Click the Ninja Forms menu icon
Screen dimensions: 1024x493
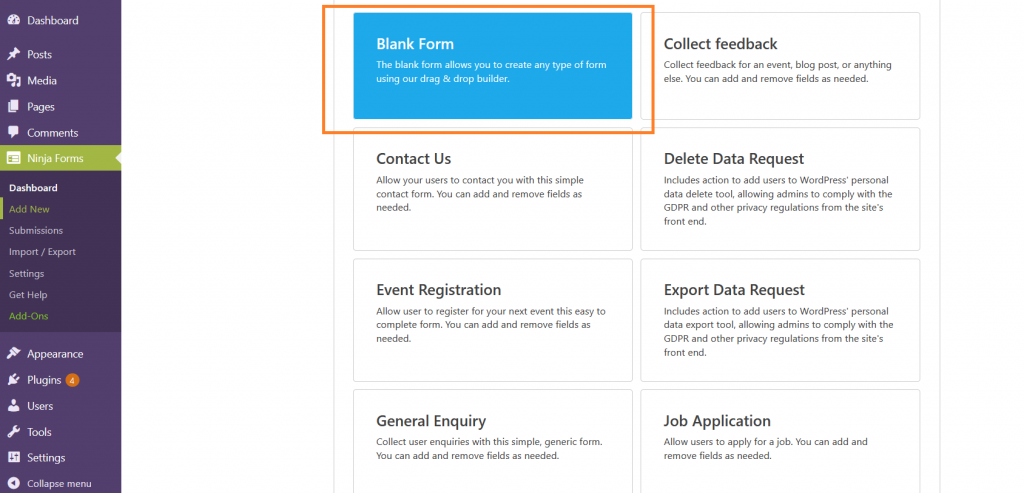click(13, 158)
